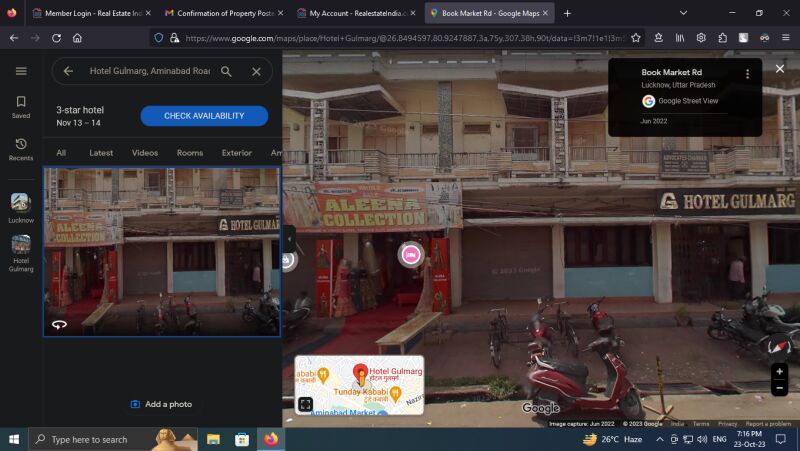
Task: Bookmark this page with the star
Action: click(636, 38)
